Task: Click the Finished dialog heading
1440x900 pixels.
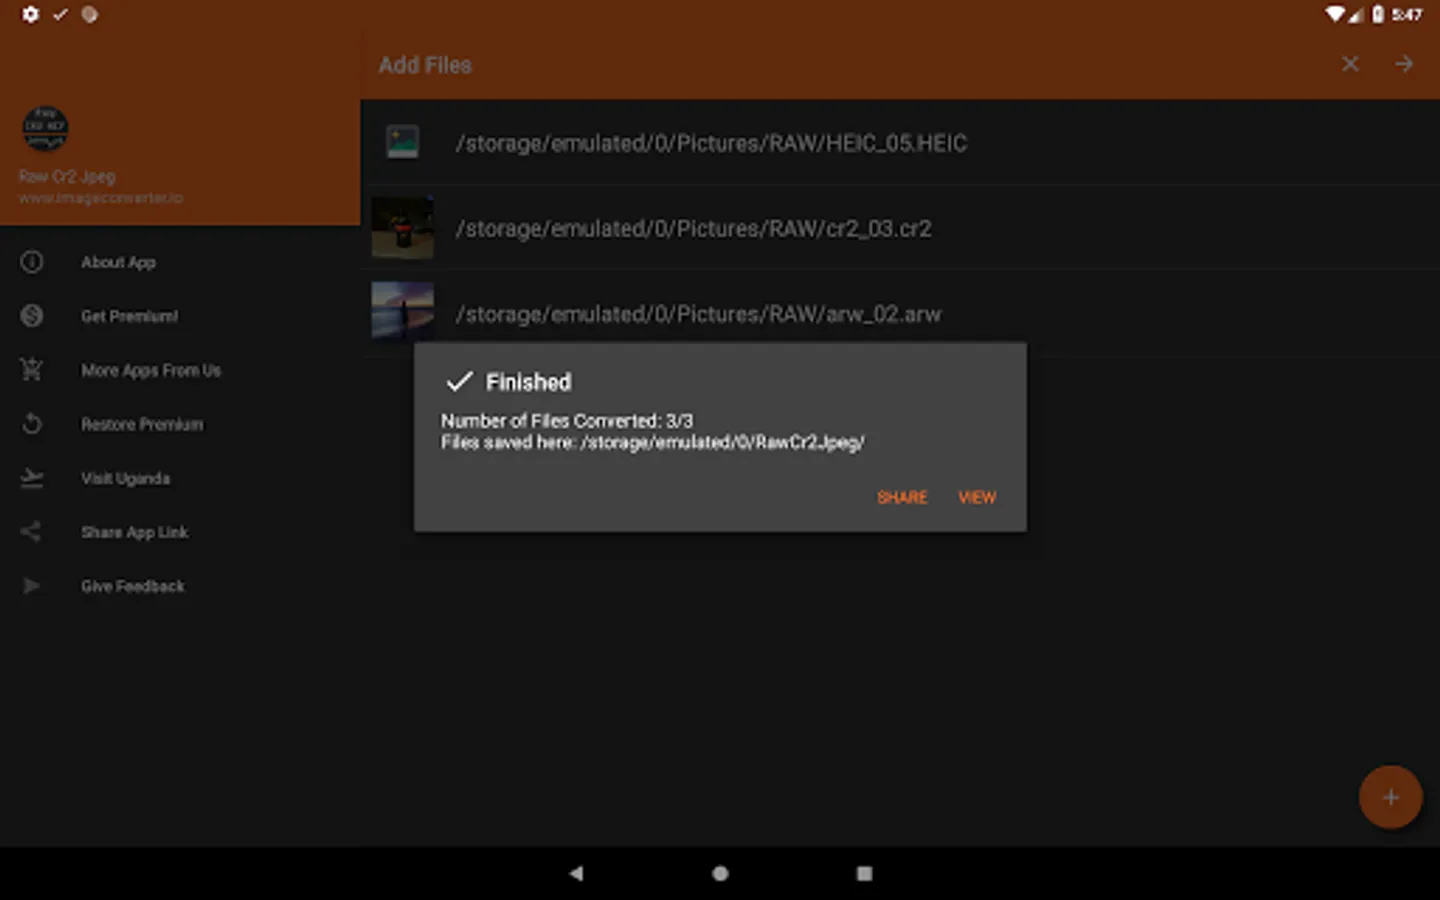Action: tap(528, 382)
